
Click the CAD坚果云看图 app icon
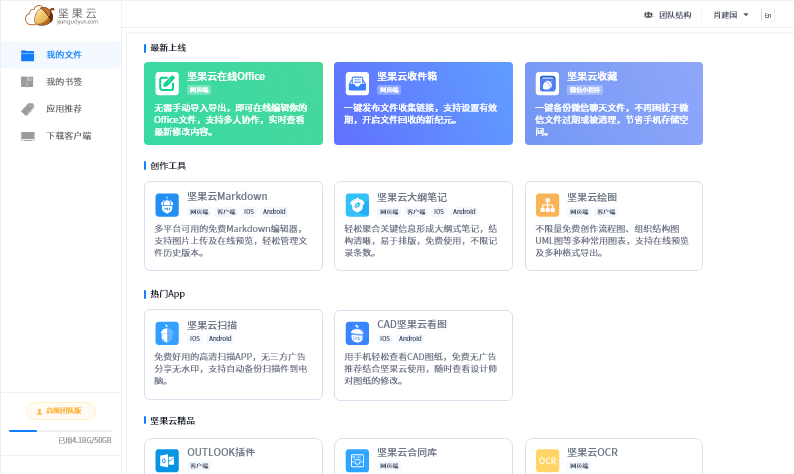coord(357,333)
